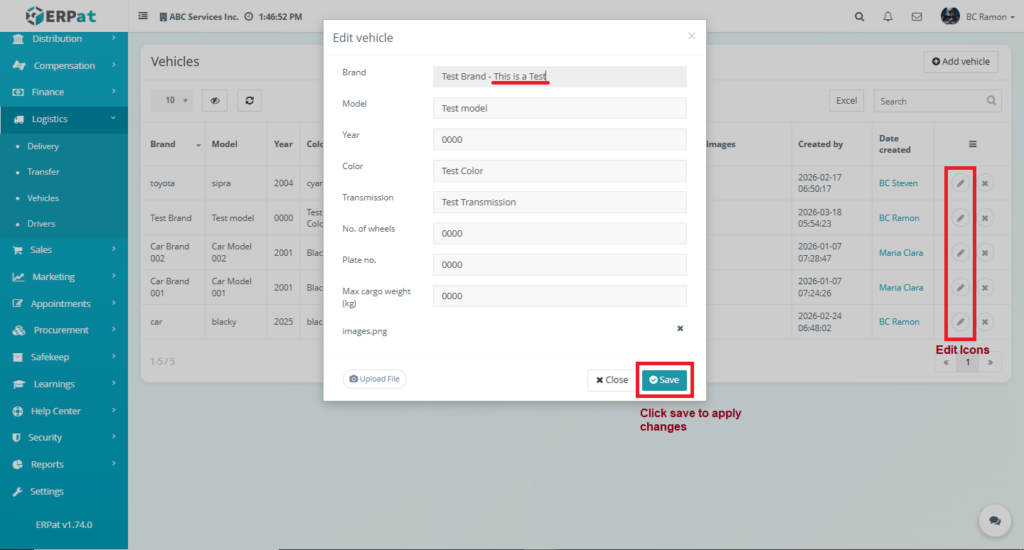Expand the Sales sidebar menu
Viewport: 1024px width, 550px height.
pyautogui.click(x=64, y=250)
